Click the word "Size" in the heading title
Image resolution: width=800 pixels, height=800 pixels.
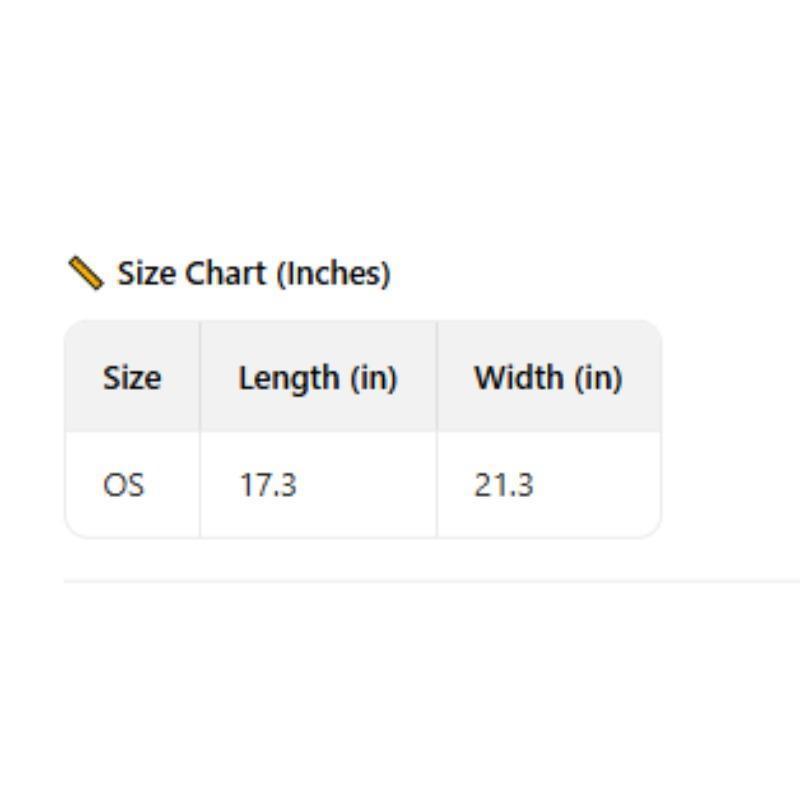click(147, 273)
